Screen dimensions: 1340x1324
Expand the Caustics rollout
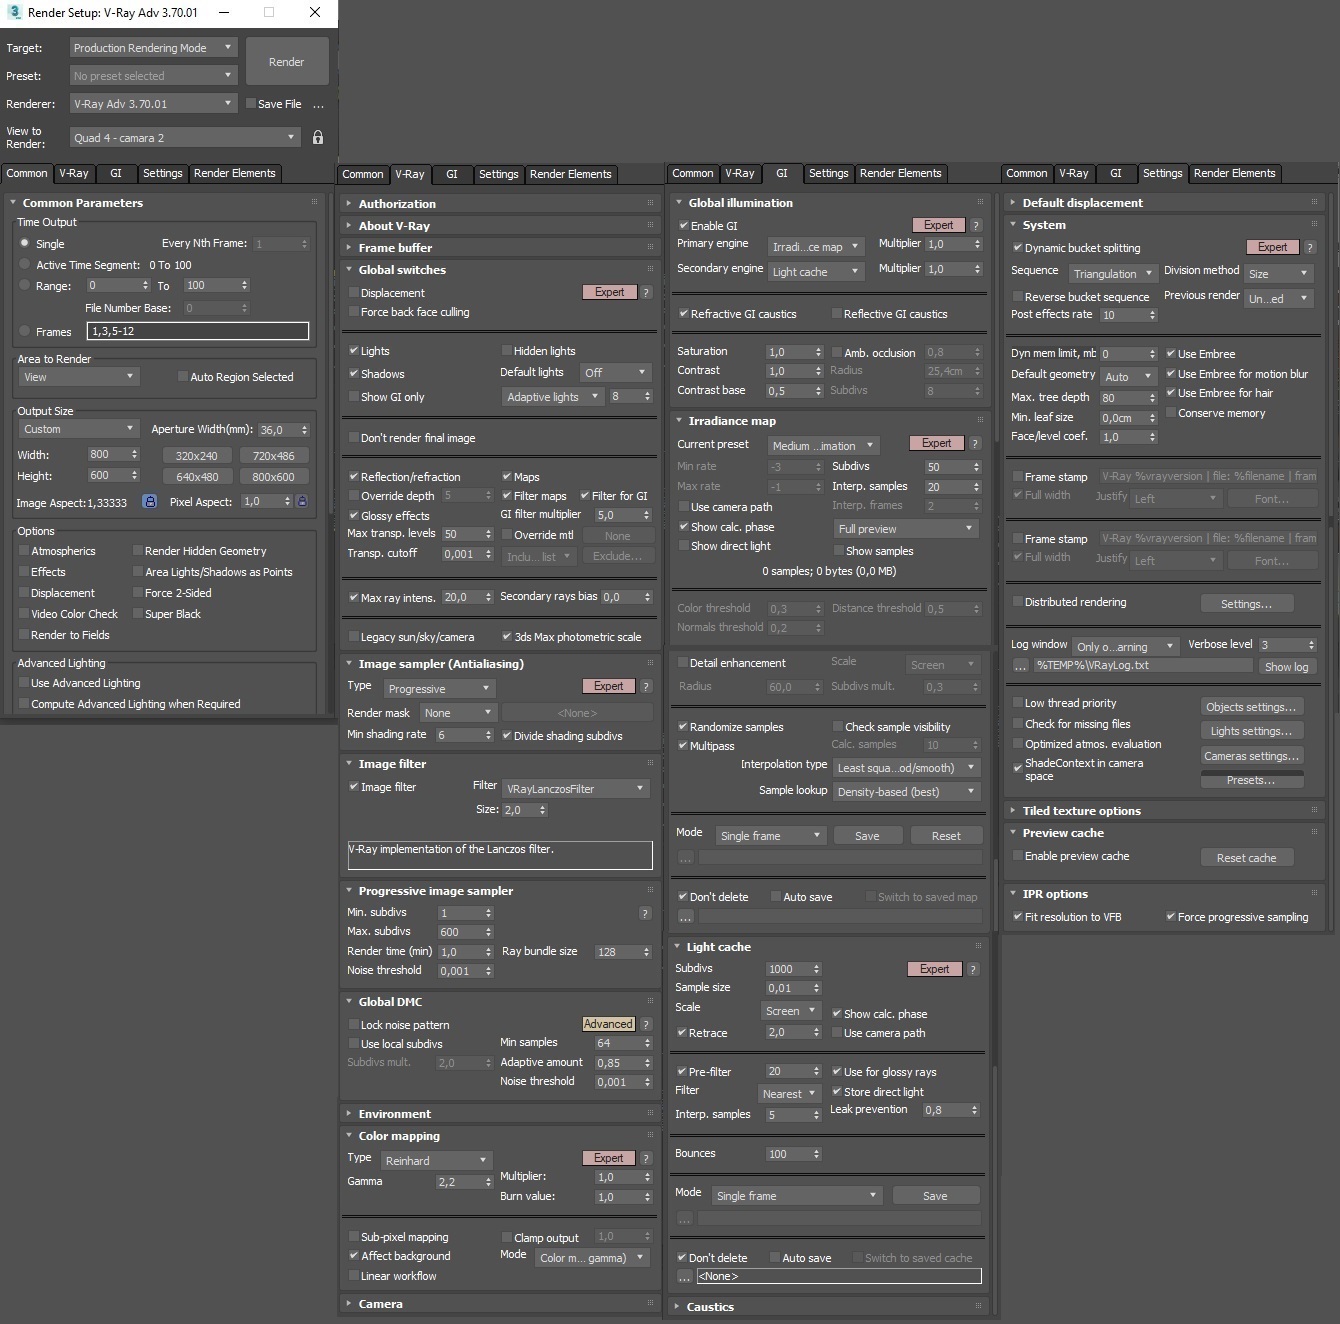coord(711,1307)
